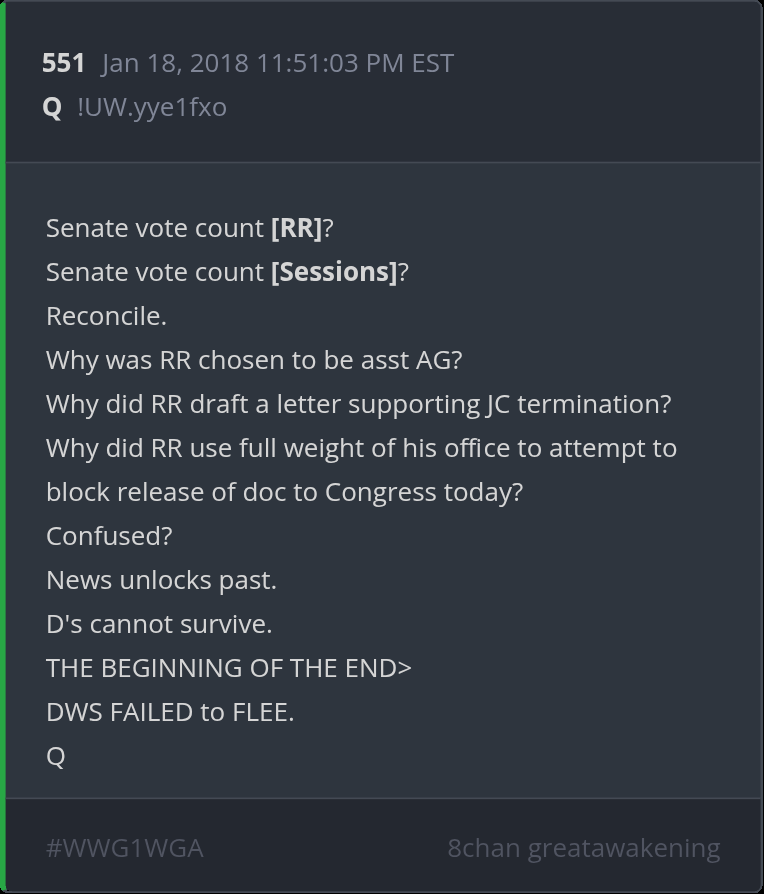This screenshot has height=894, width=764.
Task: Click the green vertical bar on left edge
Action: coord(3,447)
